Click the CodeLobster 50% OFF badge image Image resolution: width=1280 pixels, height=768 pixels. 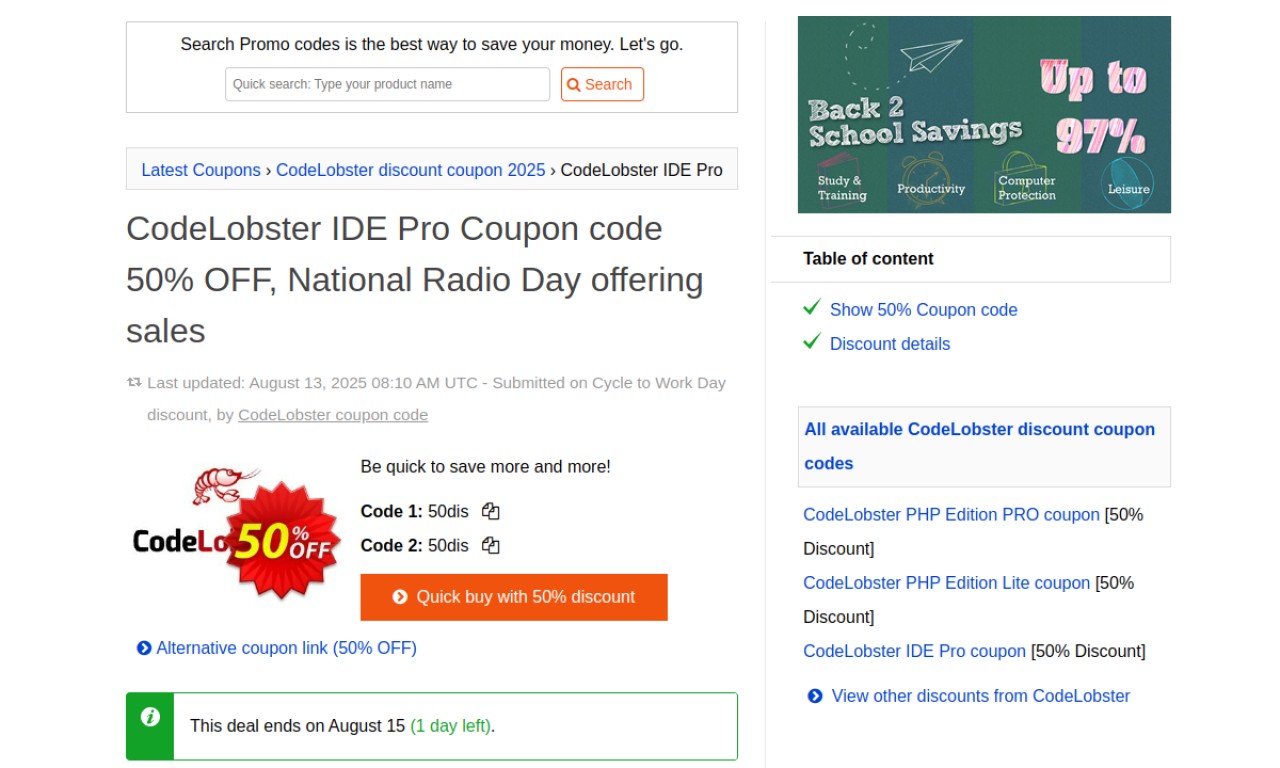pos(237,534)
